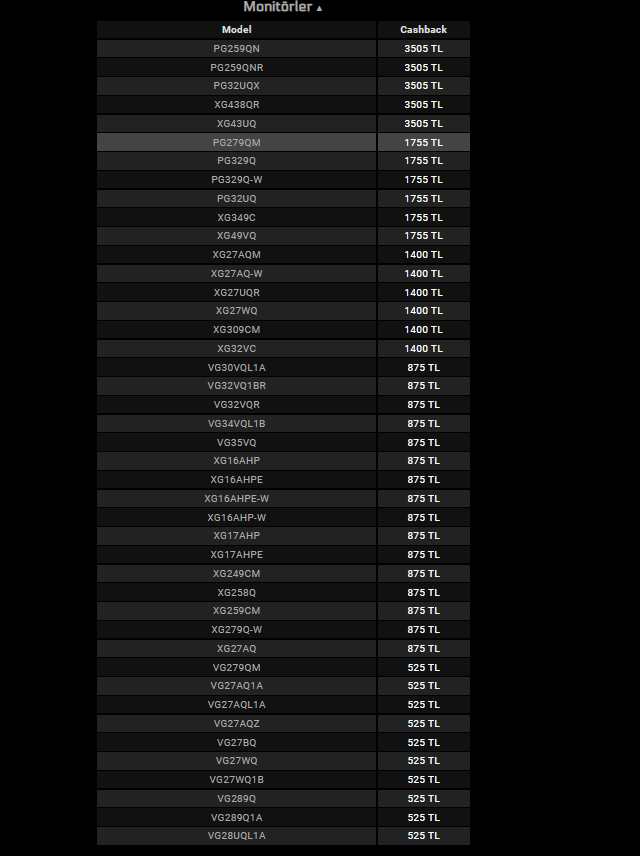Select the VG27AQZ model row
This screenshot has width=641, height=856.
coord(237,723)
